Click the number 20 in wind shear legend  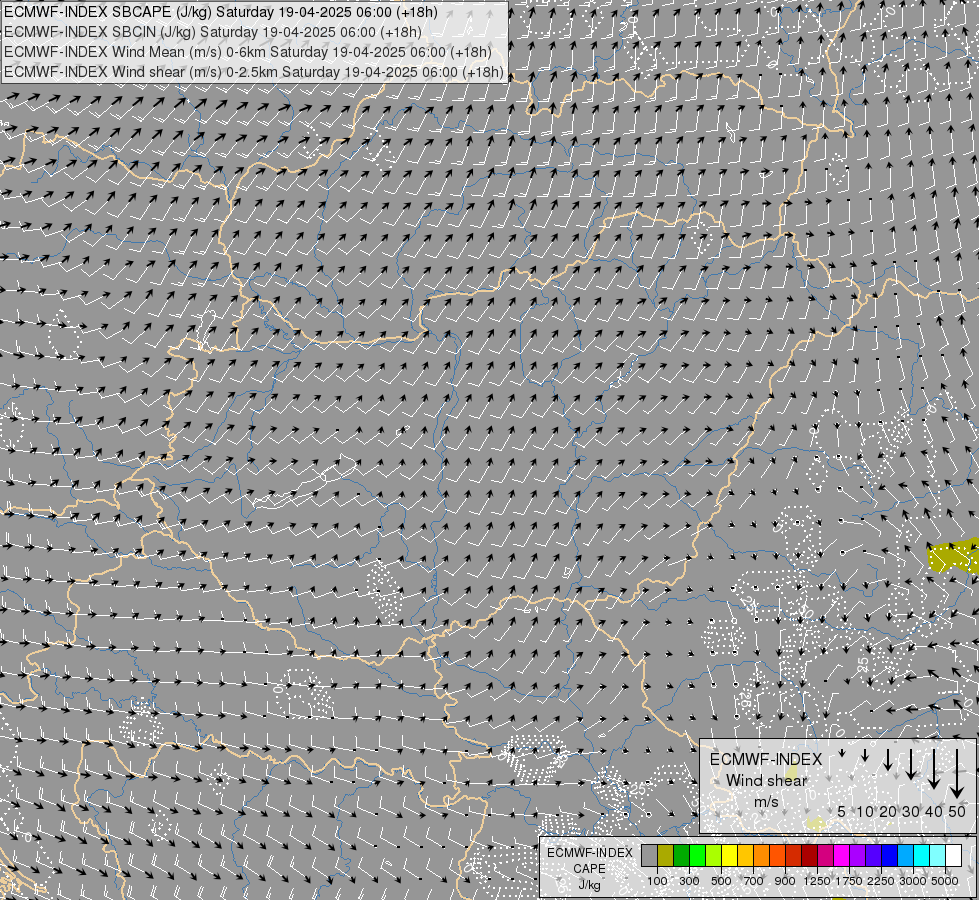[888, 811]
